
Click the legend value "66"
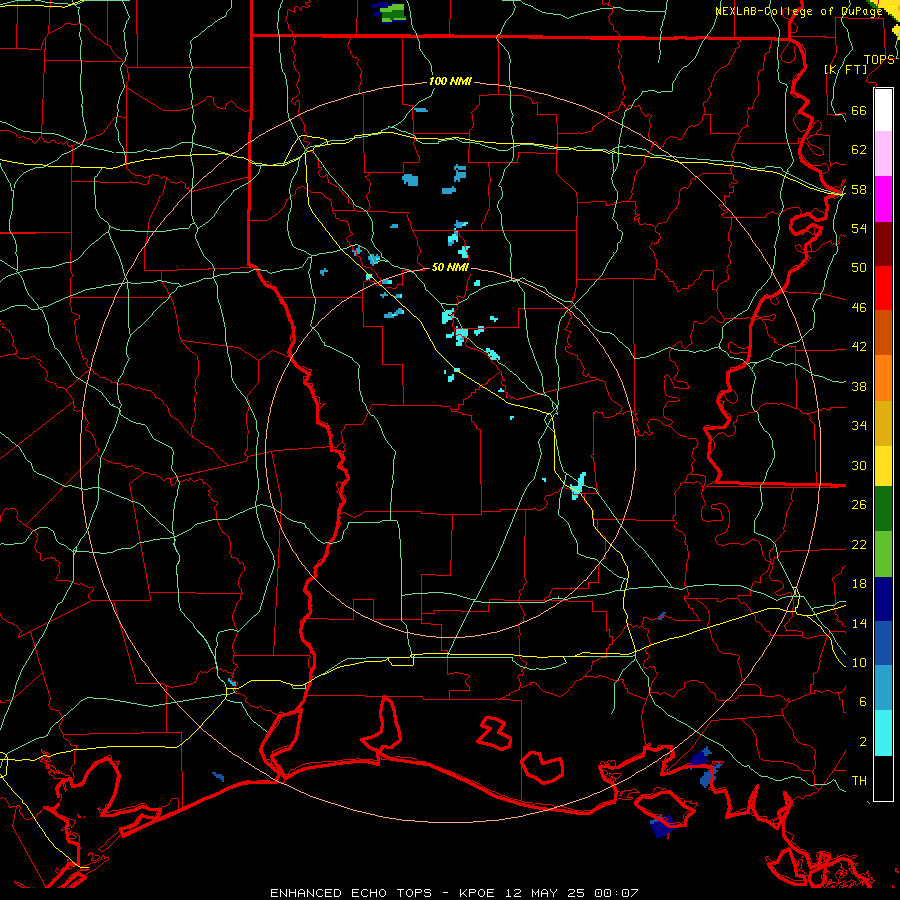(859, 110)
